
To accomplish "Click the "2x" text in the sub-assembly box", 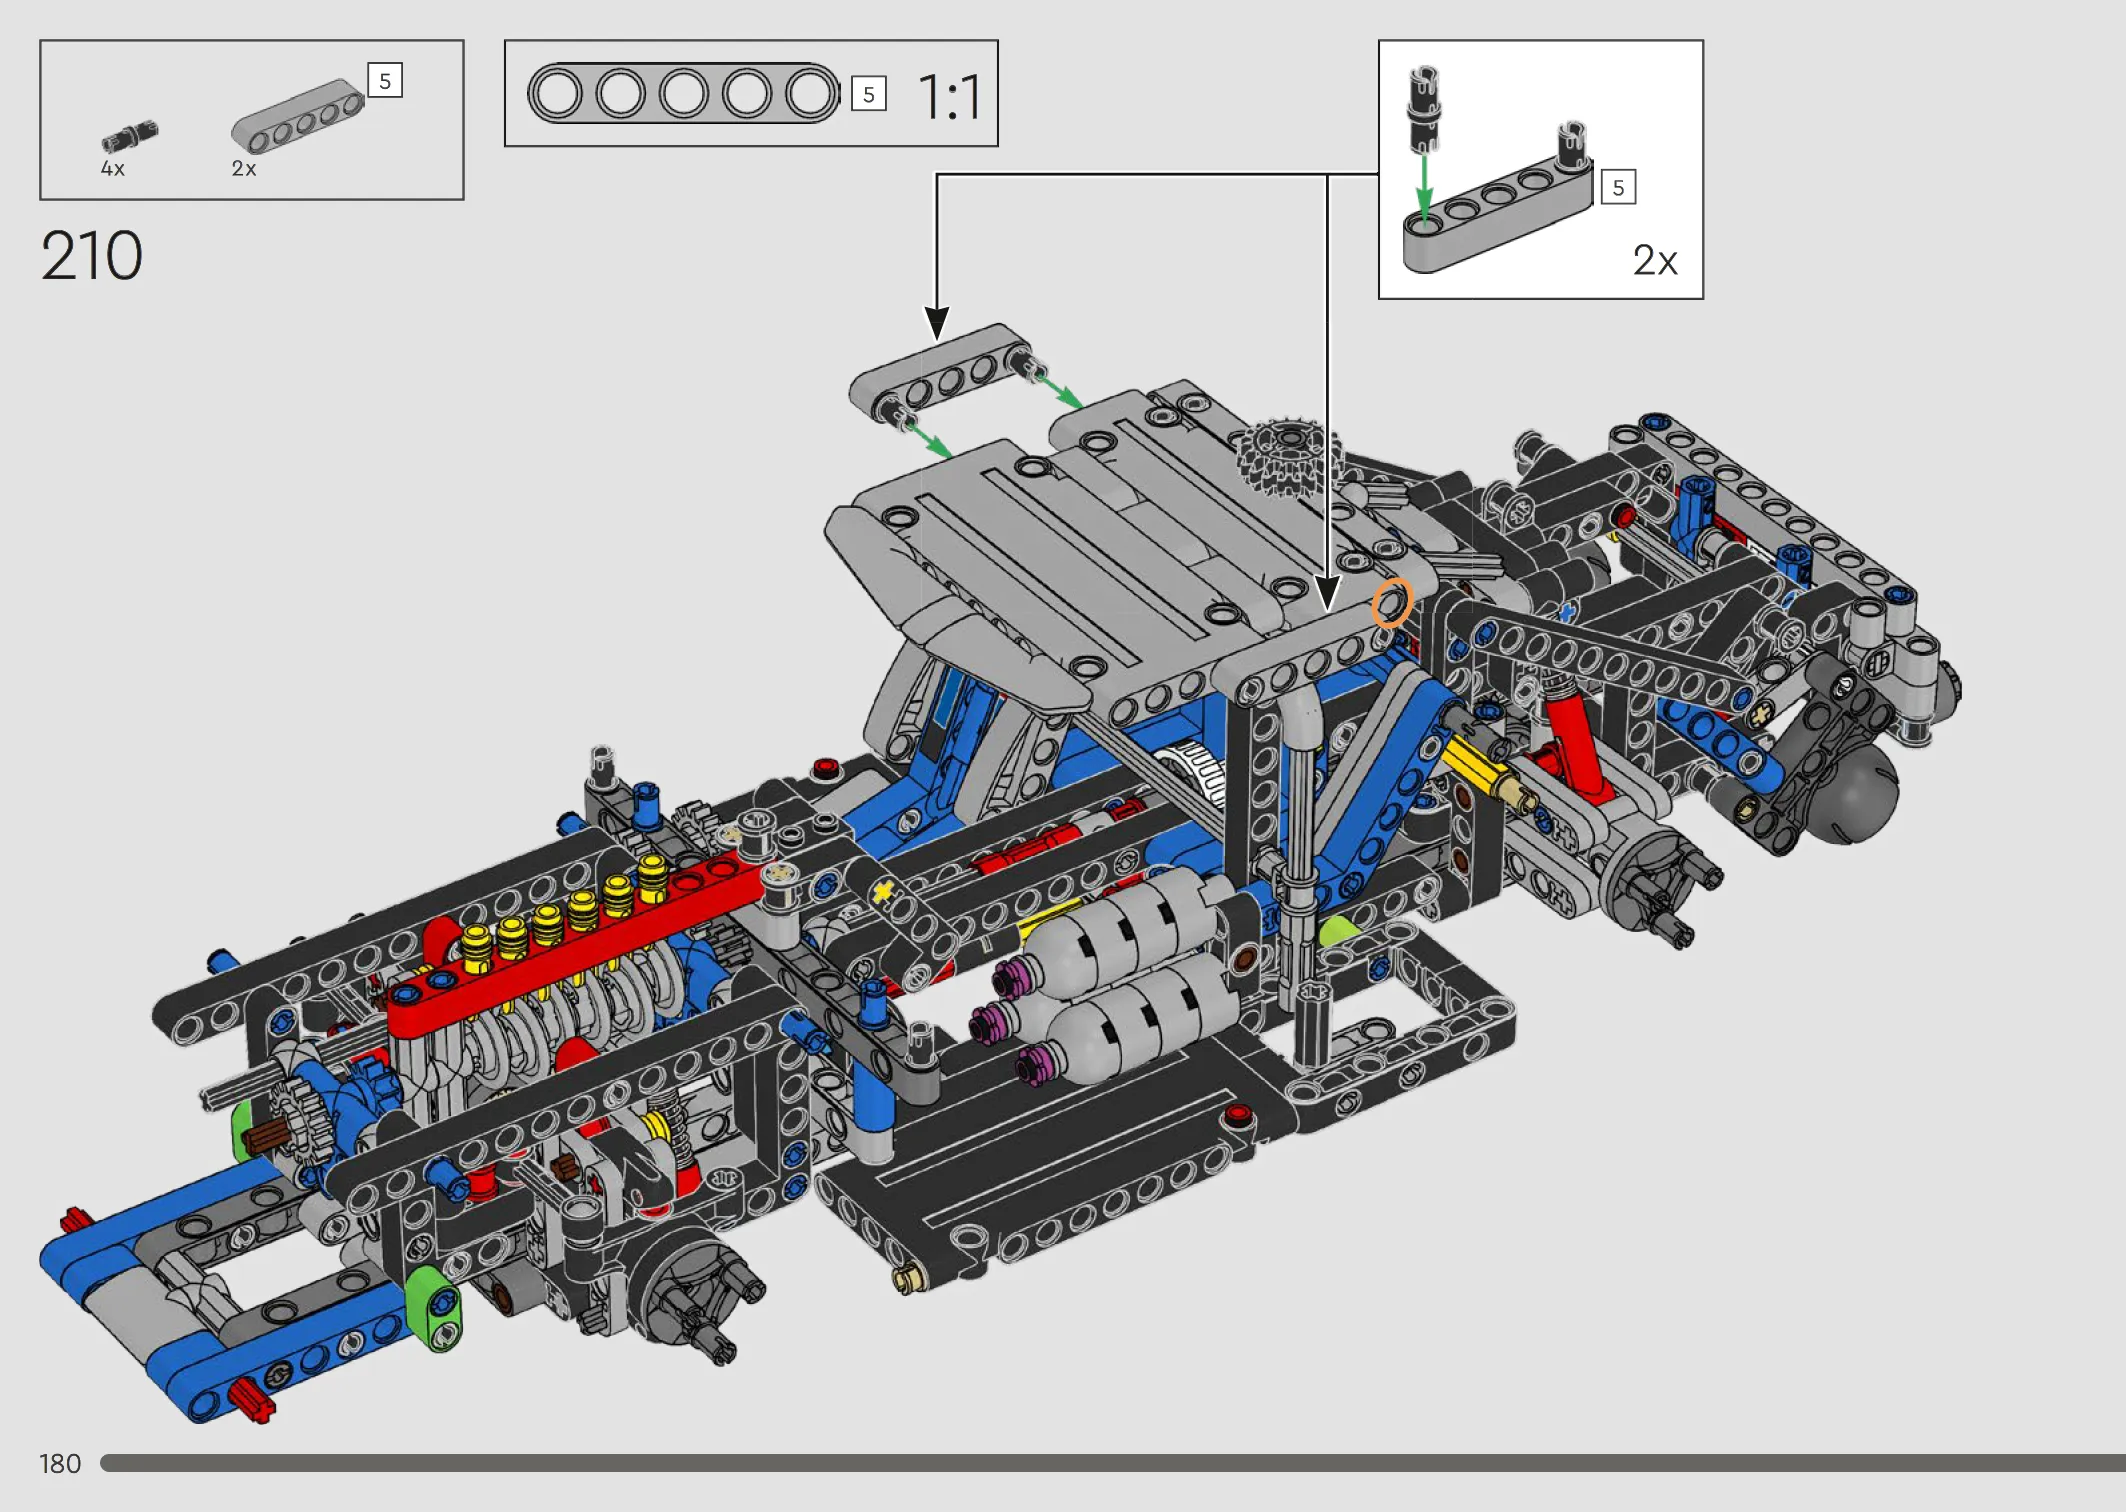I will (x=1655, y=260).
